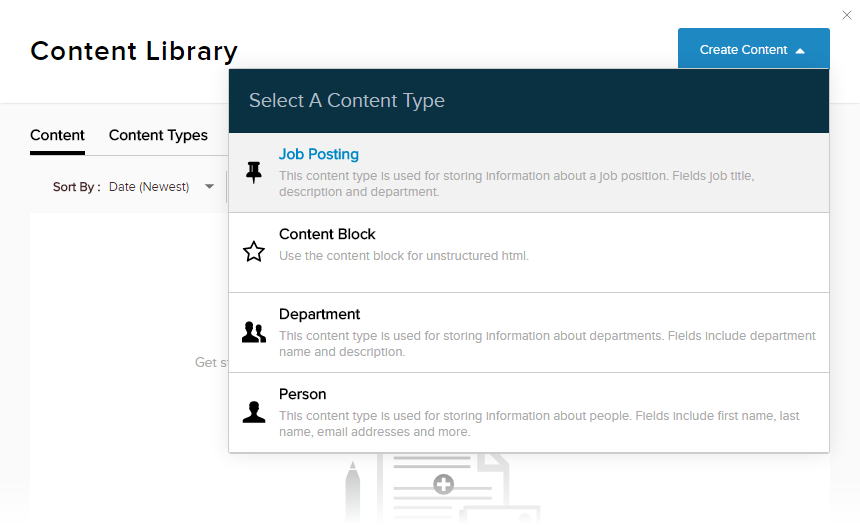
Task: Click the star icon beside Content Block
Action: (x=253, y=252)
